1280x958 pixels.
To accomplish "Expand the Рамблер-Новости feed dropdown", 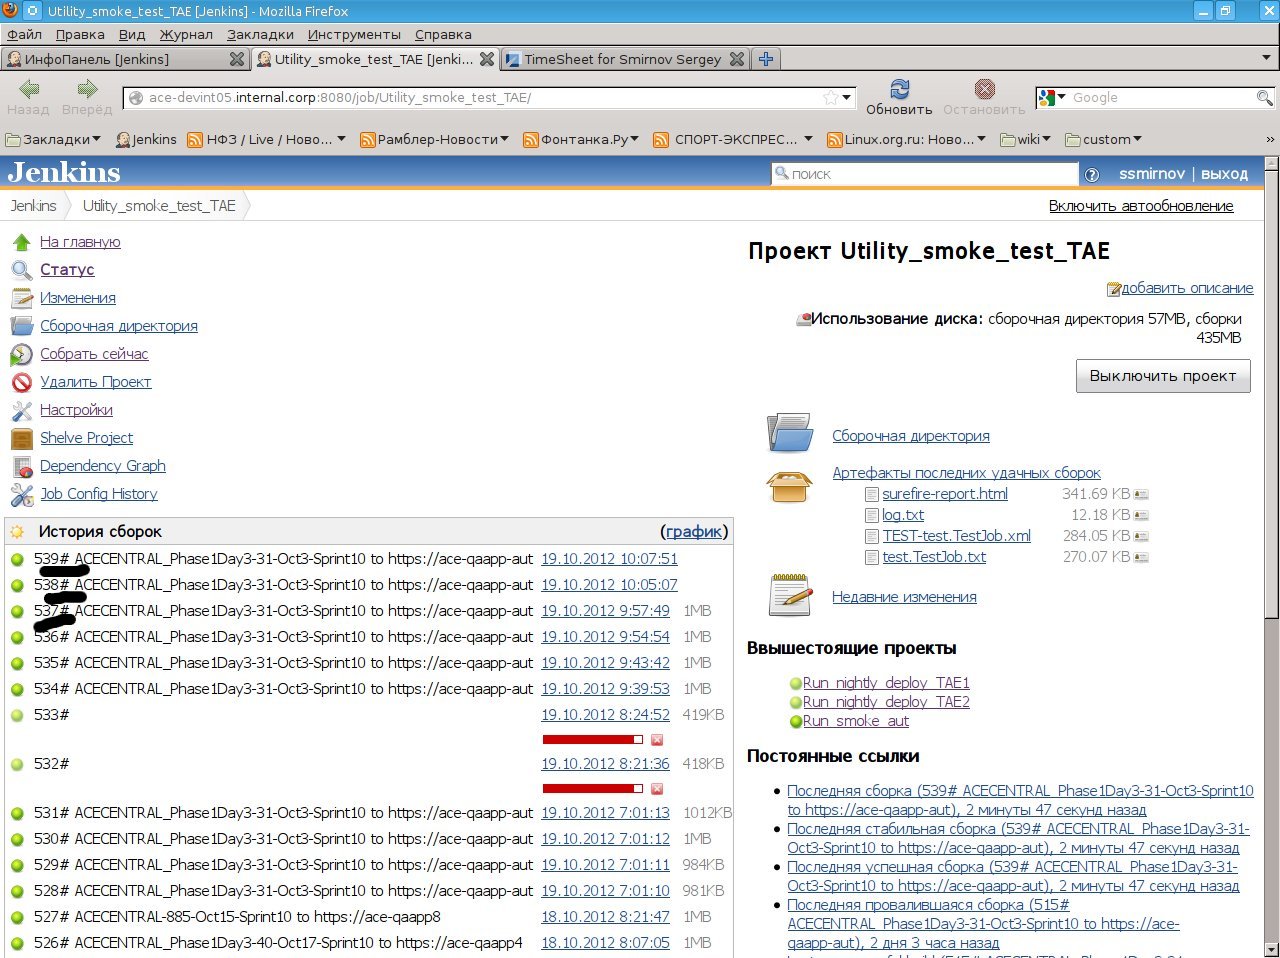I will pos(434,139).
